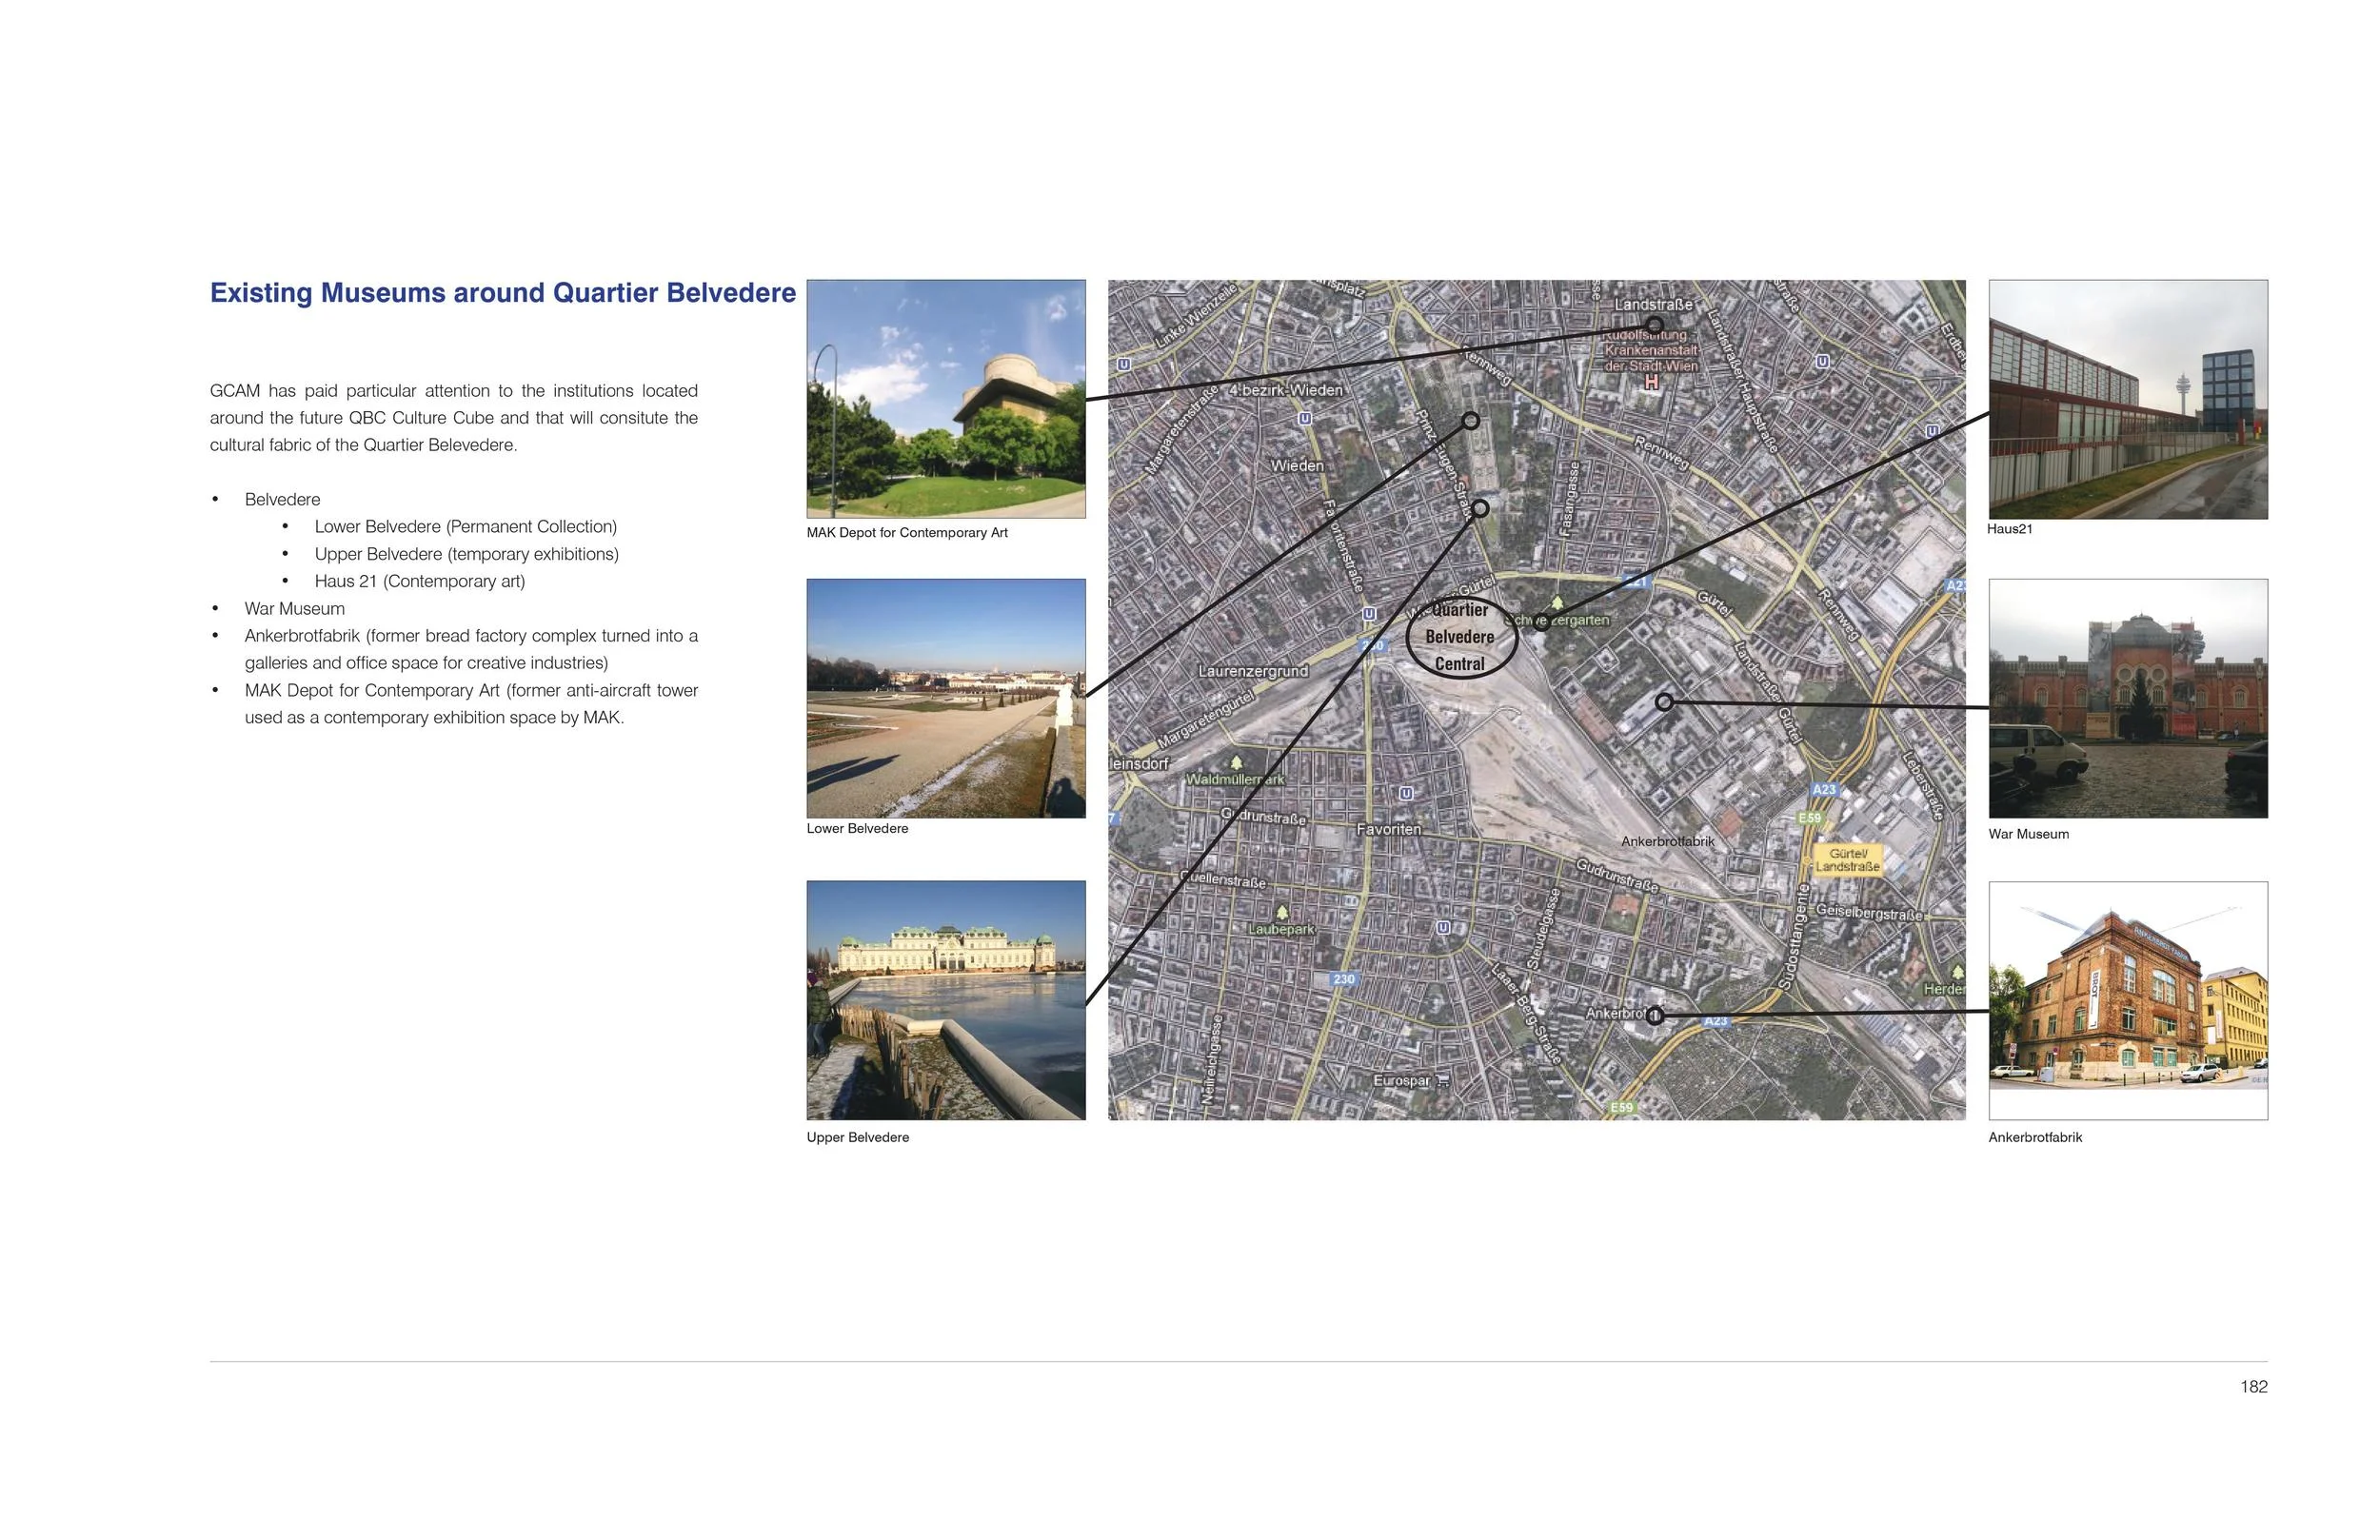Click the War Museum photo
2380x1540 pixels.
pos(2127,698)
